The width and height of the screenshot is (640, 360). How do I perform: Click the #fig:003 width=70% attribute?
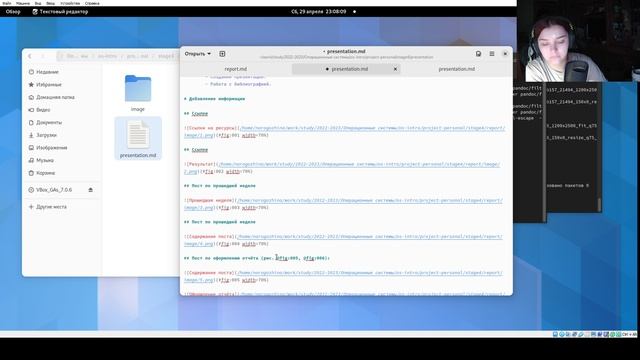point(242,208)
